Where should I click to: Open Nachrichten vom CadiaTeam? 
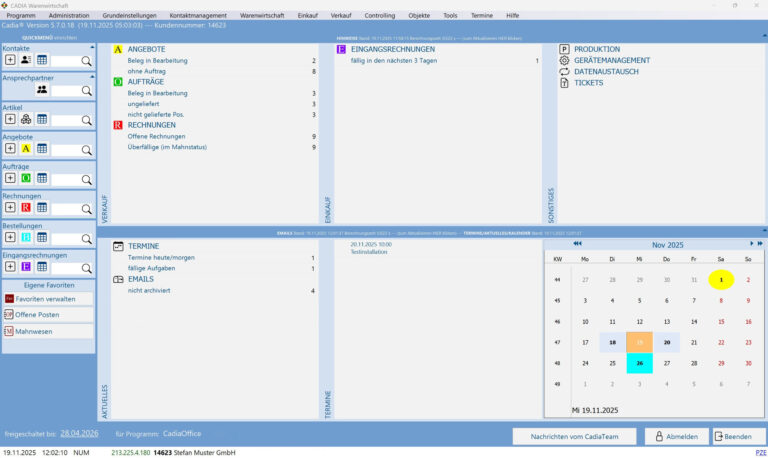point(574,436)
